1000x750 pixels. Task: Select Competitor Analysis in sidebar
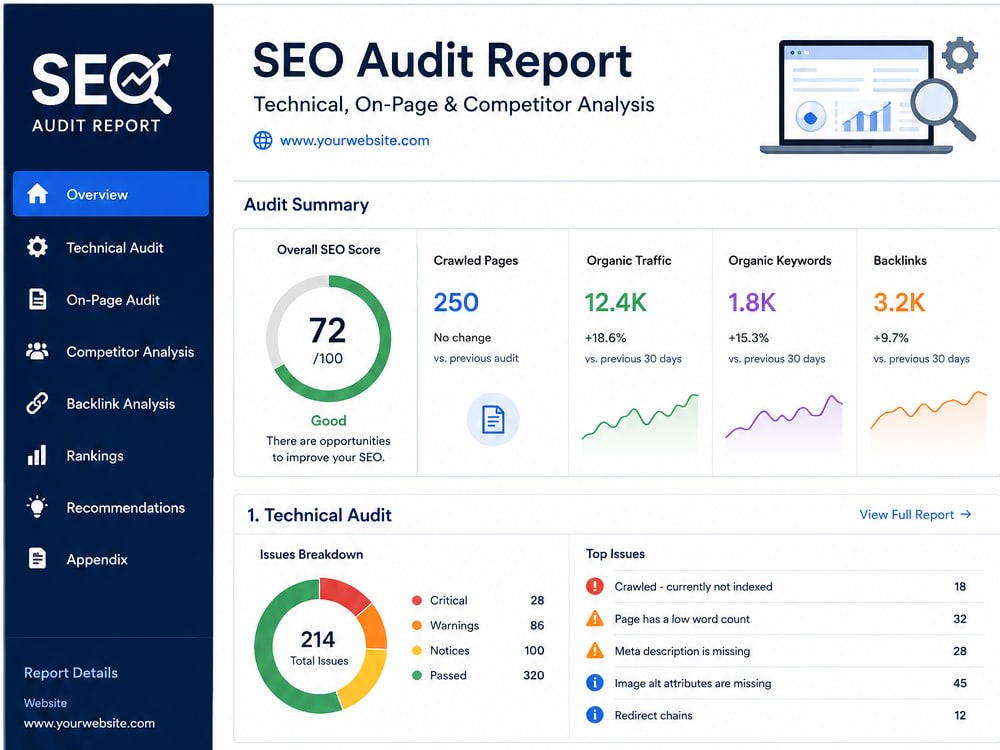[x=111, y=351]
